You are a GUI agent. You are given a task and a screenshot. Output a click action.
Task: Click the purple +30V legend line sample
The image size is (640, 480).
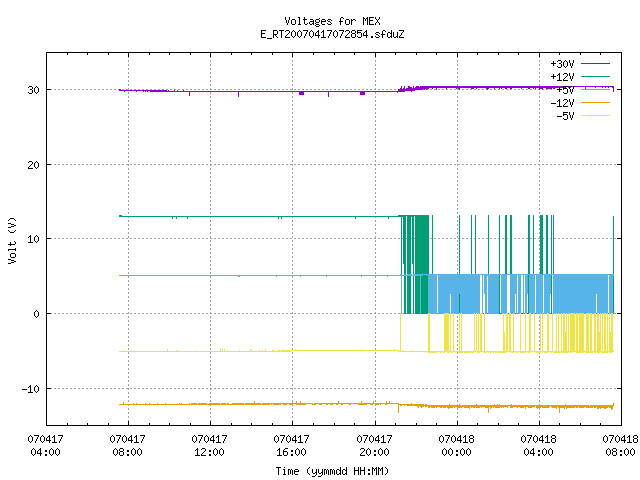click(595, 64)
